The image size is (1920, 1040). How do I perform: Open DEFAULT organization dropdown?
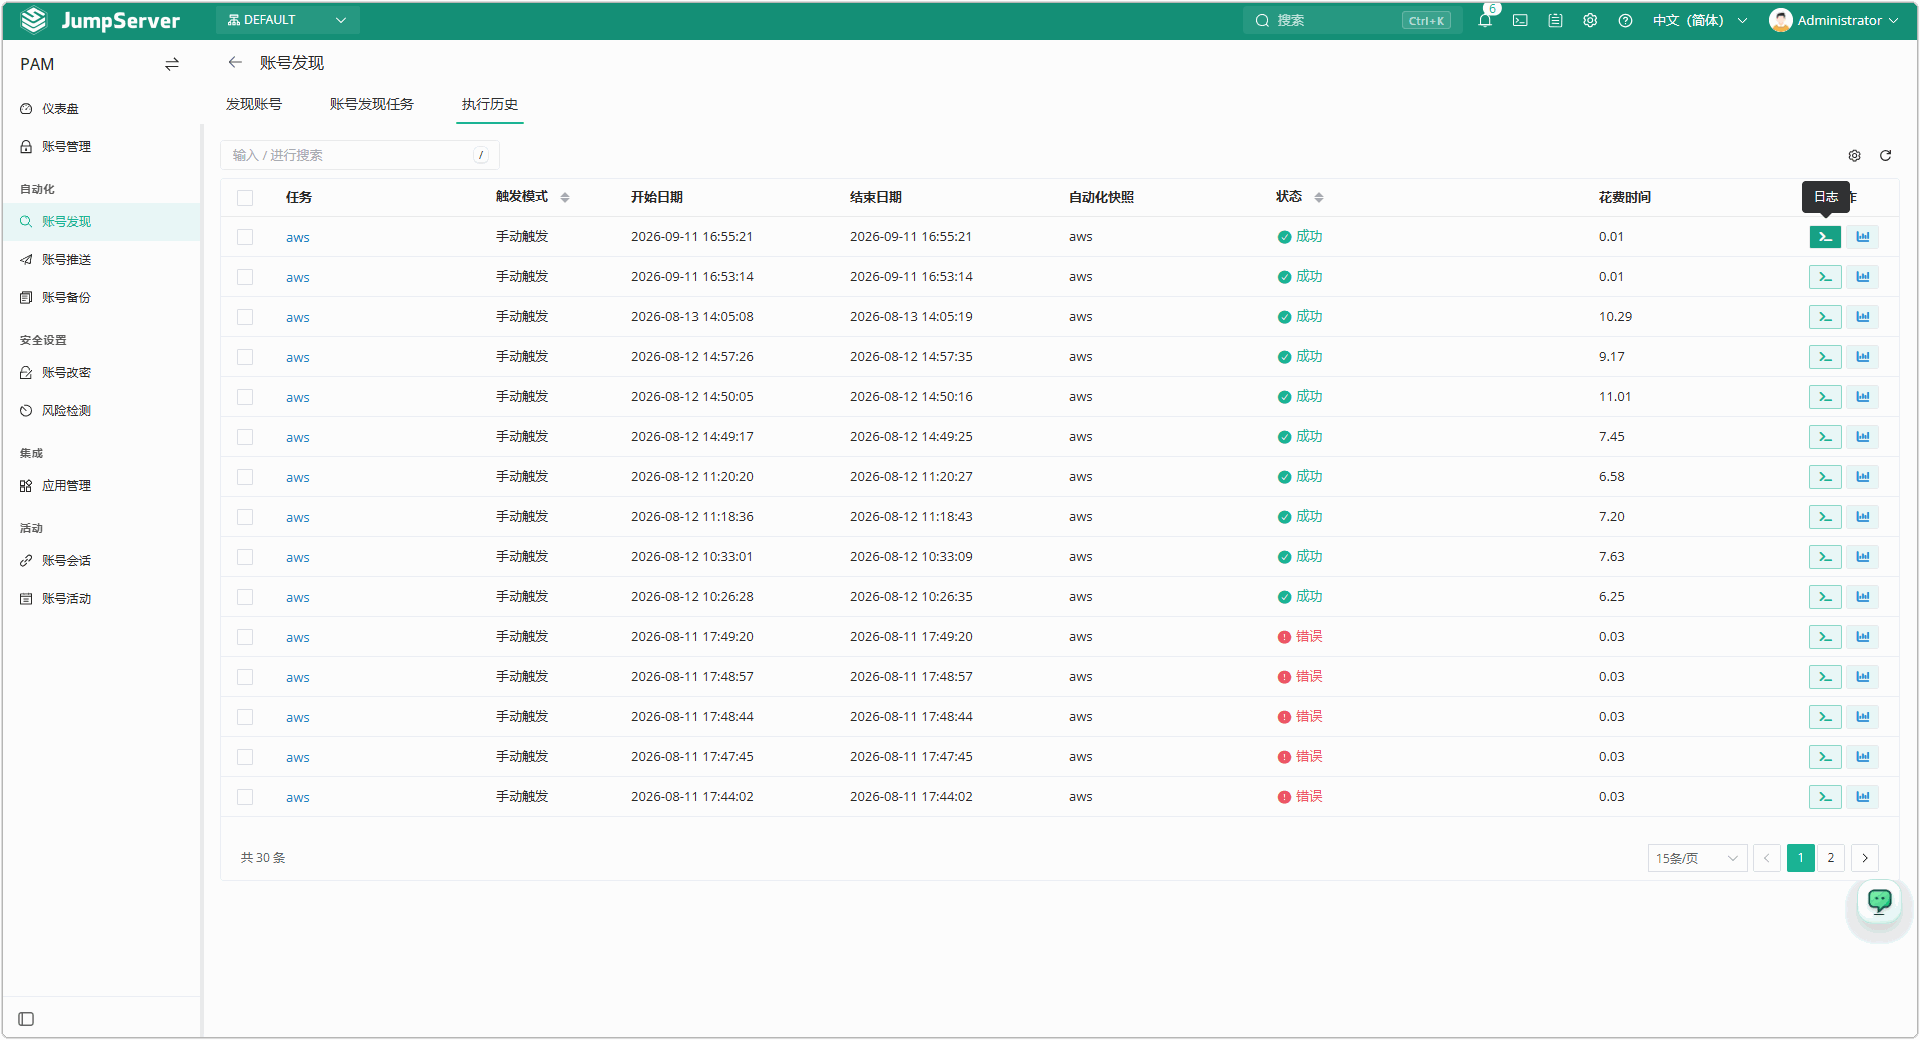pos(287,20)
